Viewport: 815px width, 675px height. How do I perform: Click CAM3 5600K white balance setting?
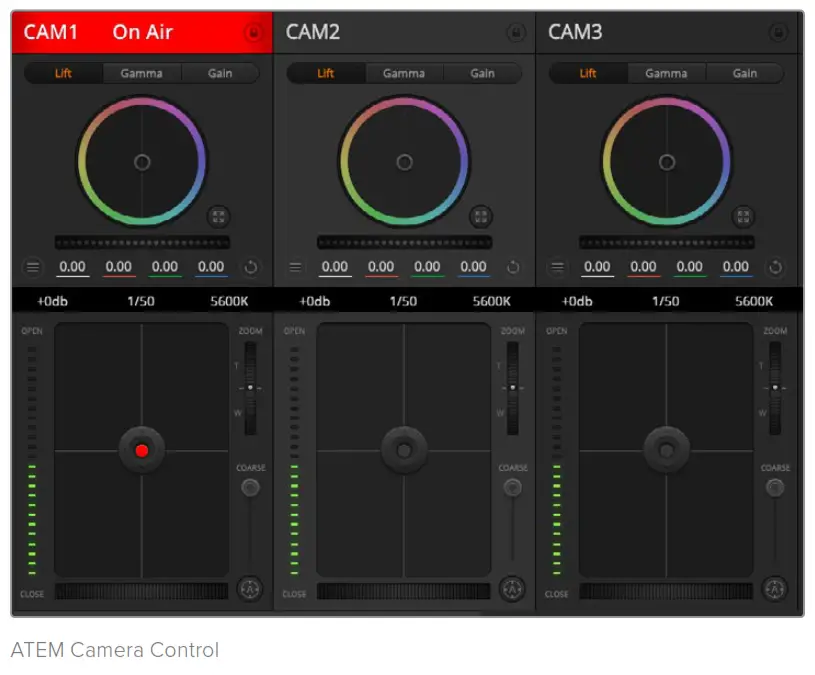tap(754, 301)
